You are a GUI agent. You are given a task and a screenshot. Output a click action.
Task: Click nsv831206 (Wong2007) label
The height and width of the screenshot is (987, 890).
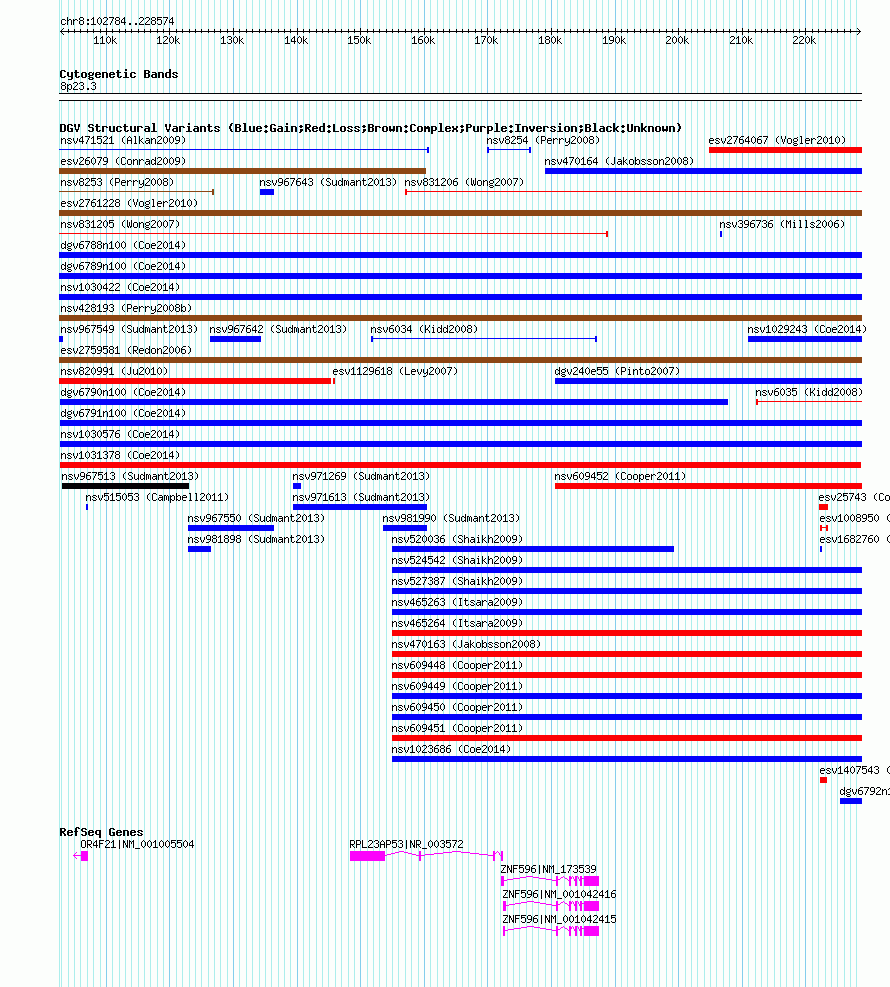coord(464,183)
